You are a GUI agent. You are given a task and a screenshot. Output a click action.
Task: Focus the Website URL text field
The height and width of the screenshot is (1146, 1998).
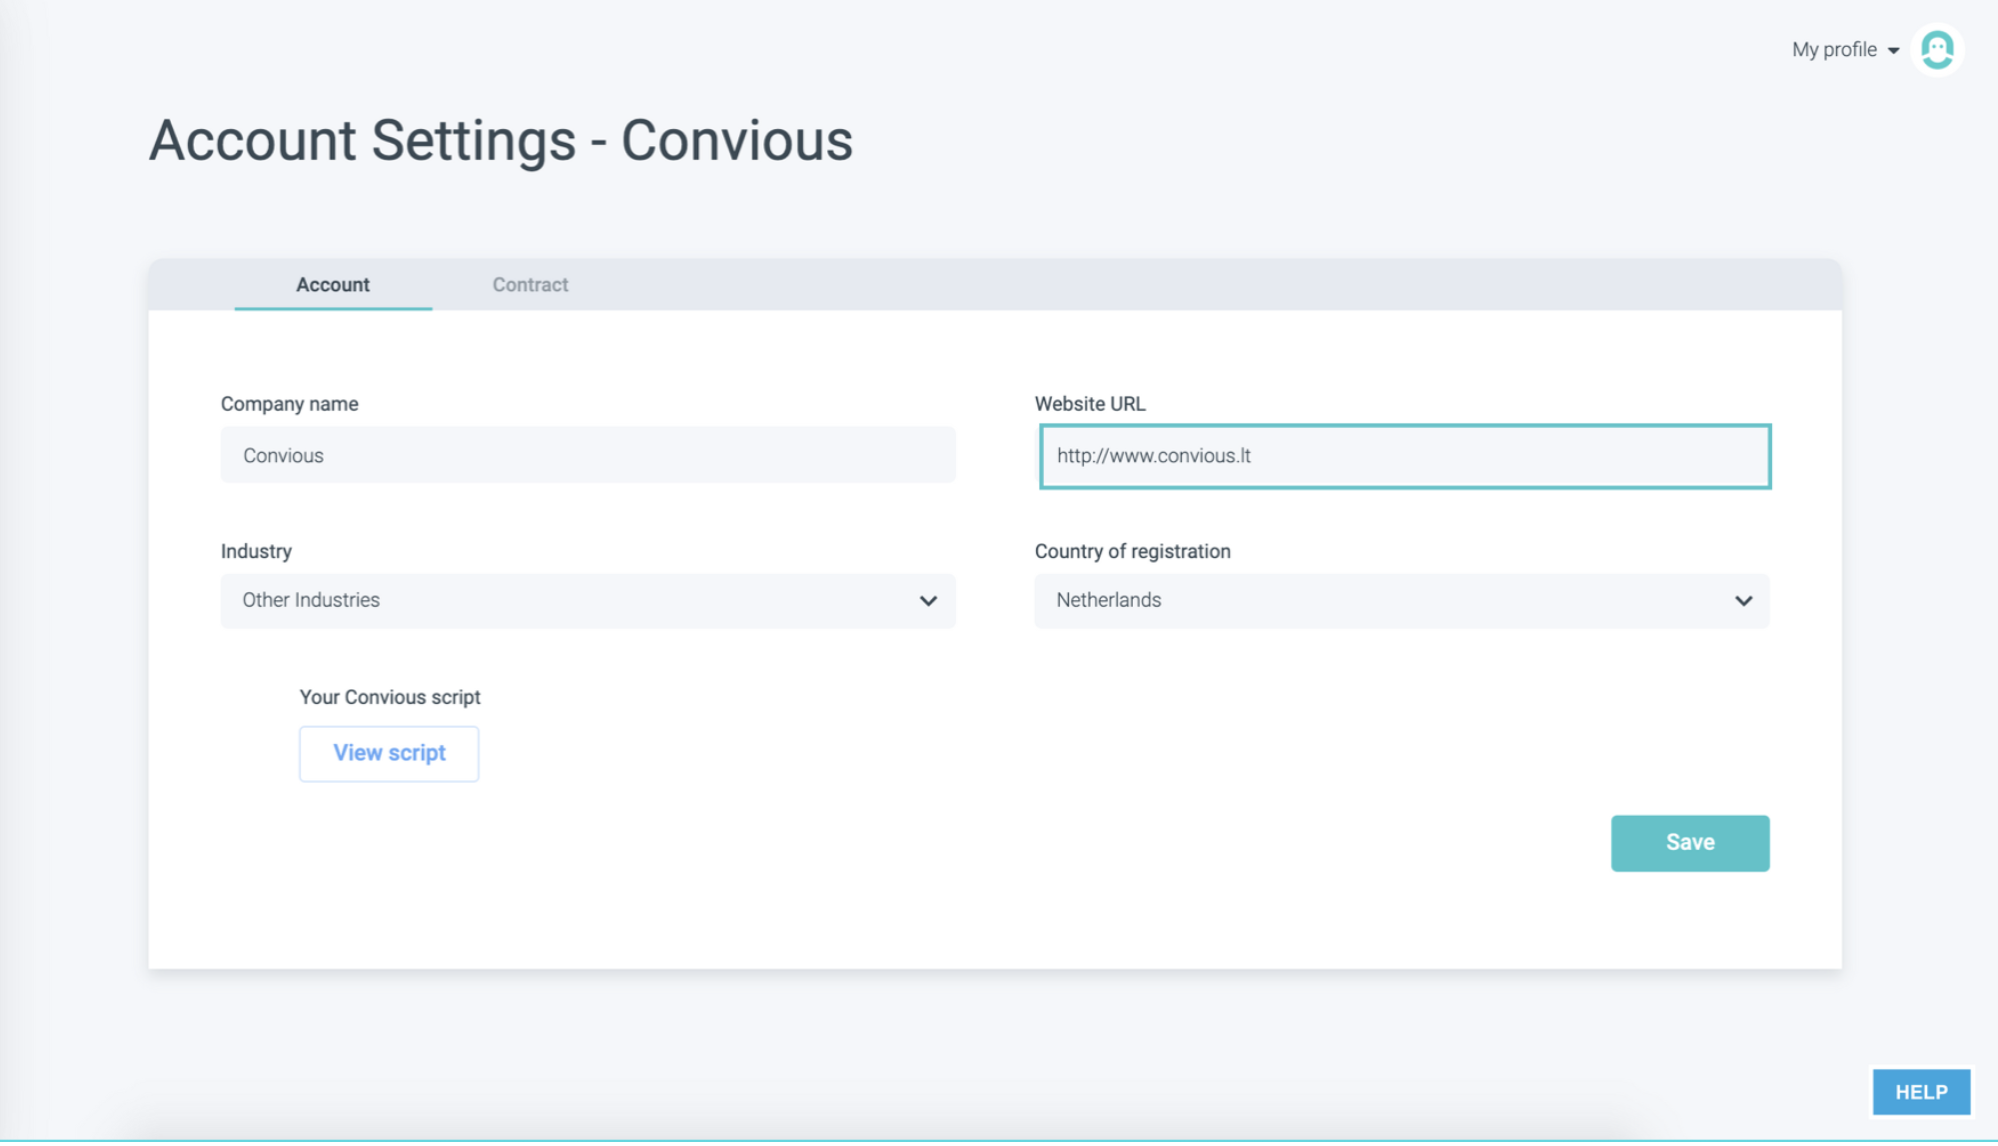coord(1404,457)
